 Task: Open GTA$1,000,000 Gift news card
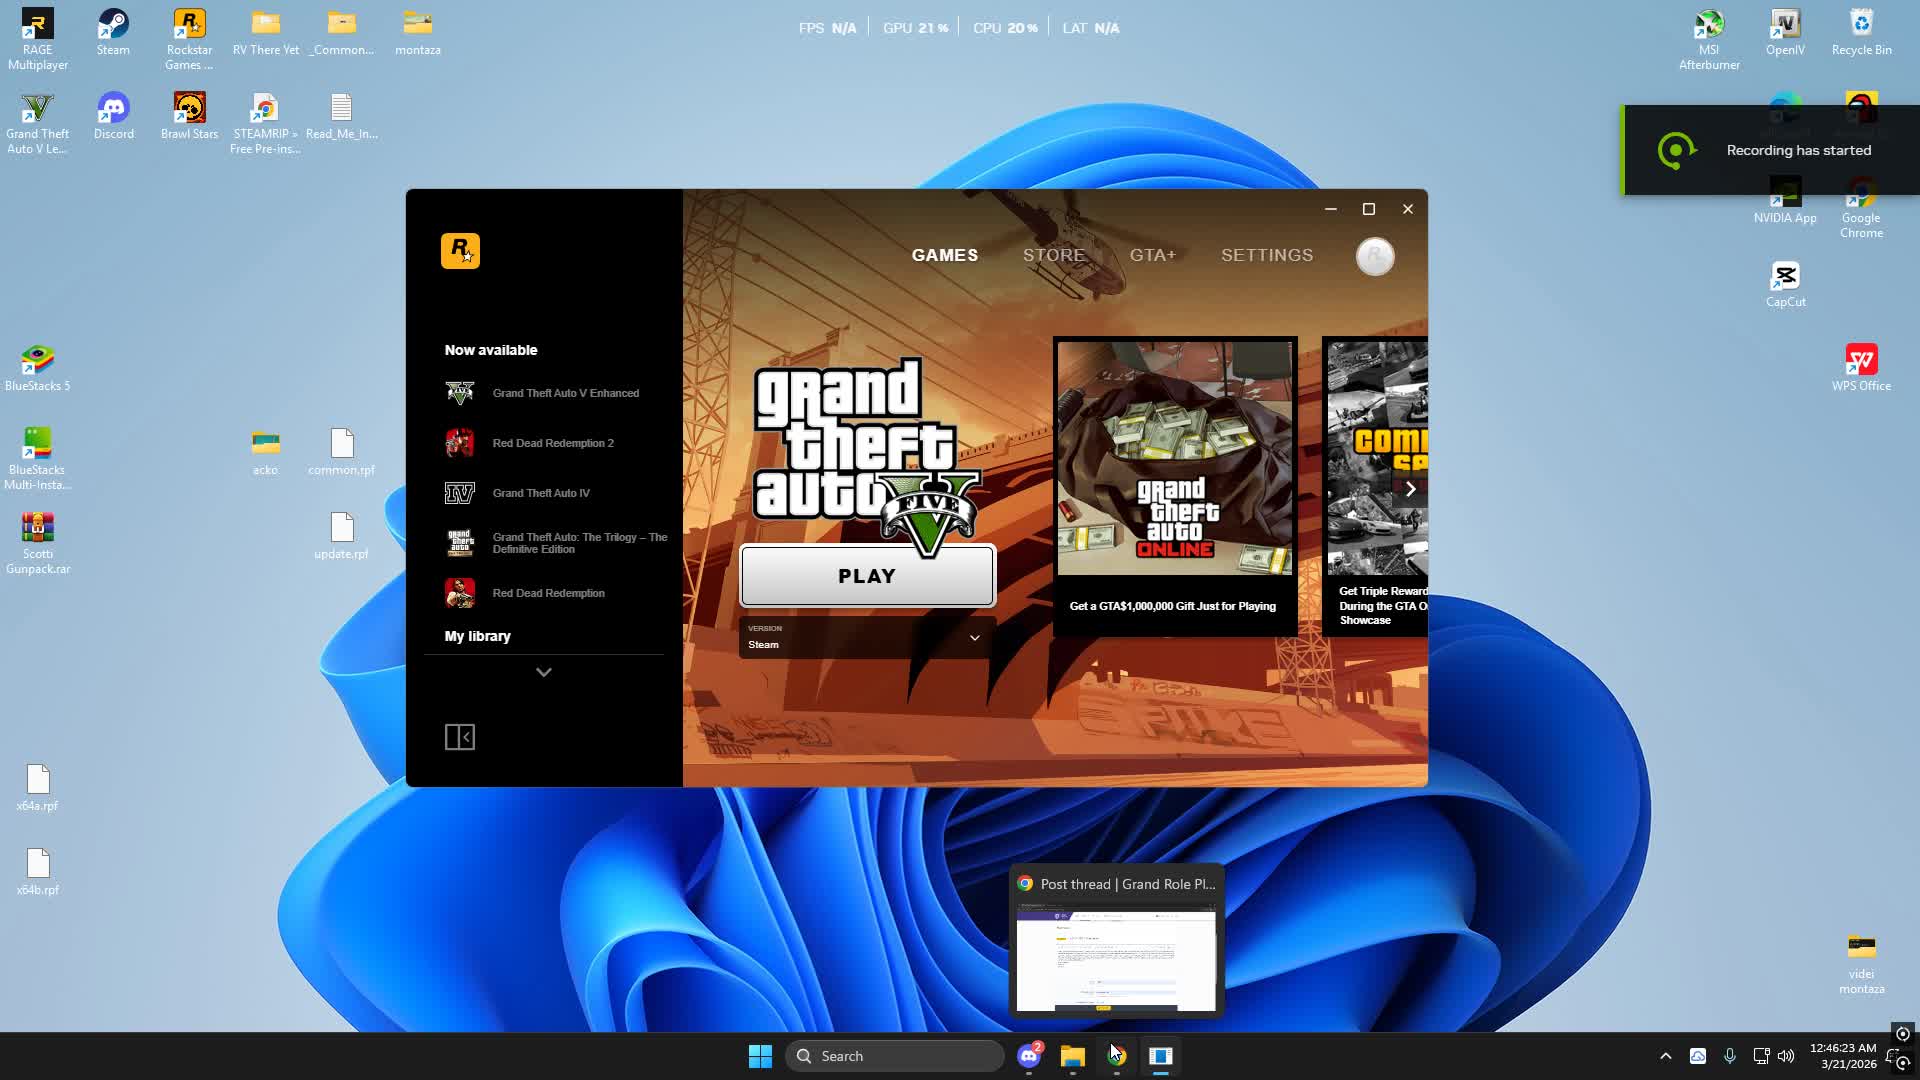tap(1174, 485)
